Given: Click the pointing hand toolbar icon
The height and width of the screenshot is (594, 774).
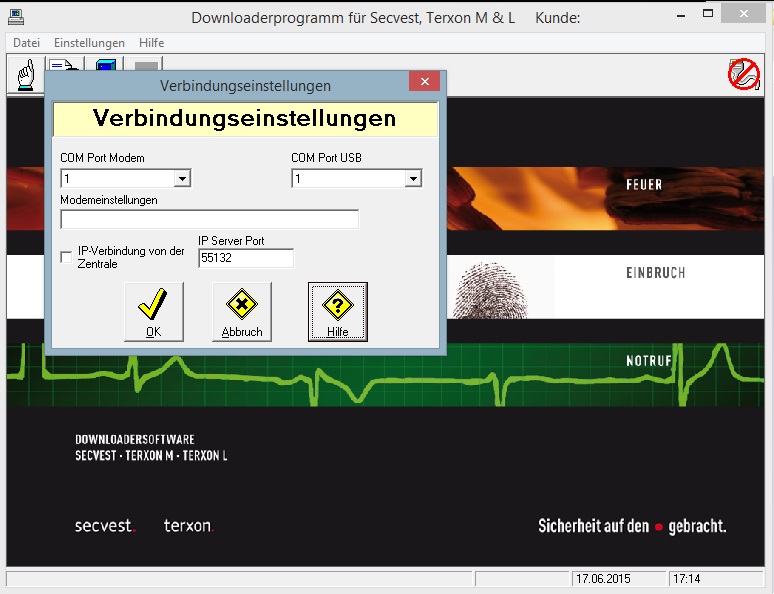Looking at the screenshot, I should (x=24, y=75).
